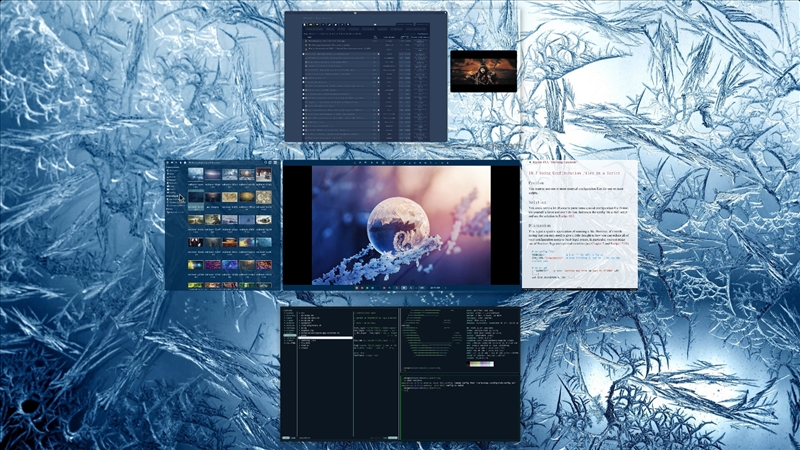Viewport: 800px width, 450px height.
Task: Click the highlighted middle button in image viewer bottom bar
Action: (x=404, y=288)
